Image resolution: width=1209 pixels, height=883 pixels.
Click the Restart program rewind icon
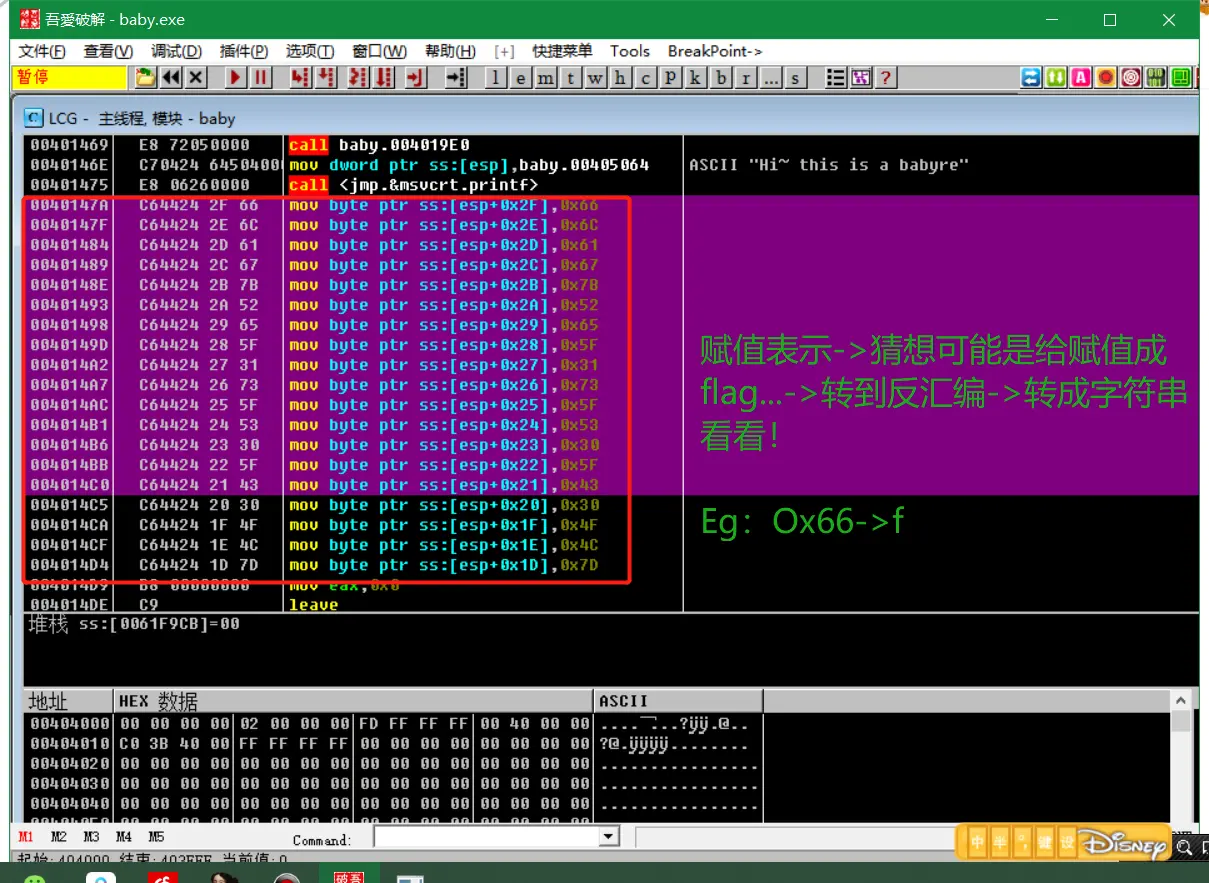click(x=171, y=78)
